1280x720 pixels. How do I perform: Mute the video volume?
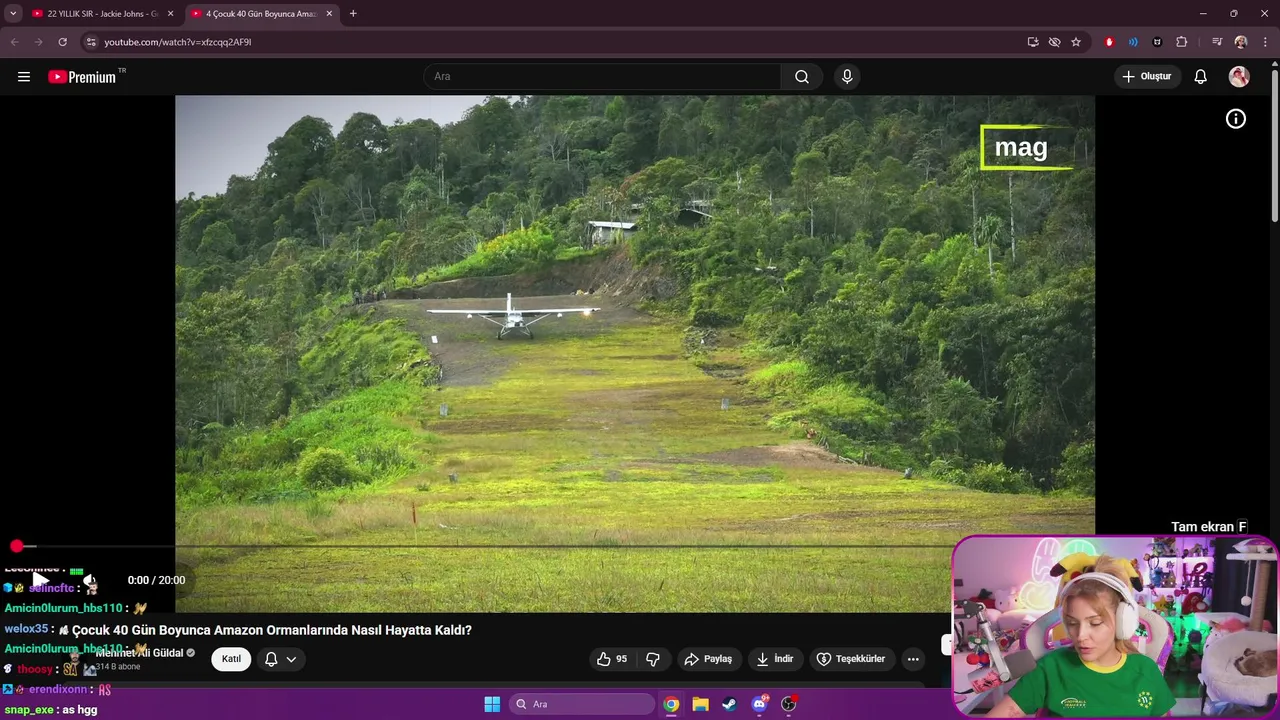click(89, 580)
